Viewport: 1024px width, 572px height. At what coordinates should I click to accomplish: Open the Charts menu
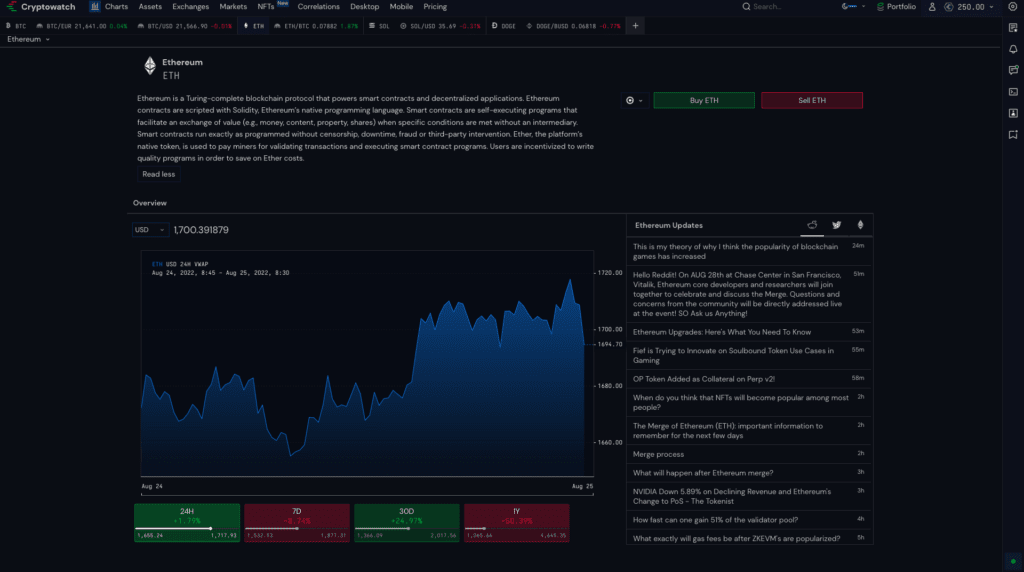pyautogui.click(x=116, y=7)
